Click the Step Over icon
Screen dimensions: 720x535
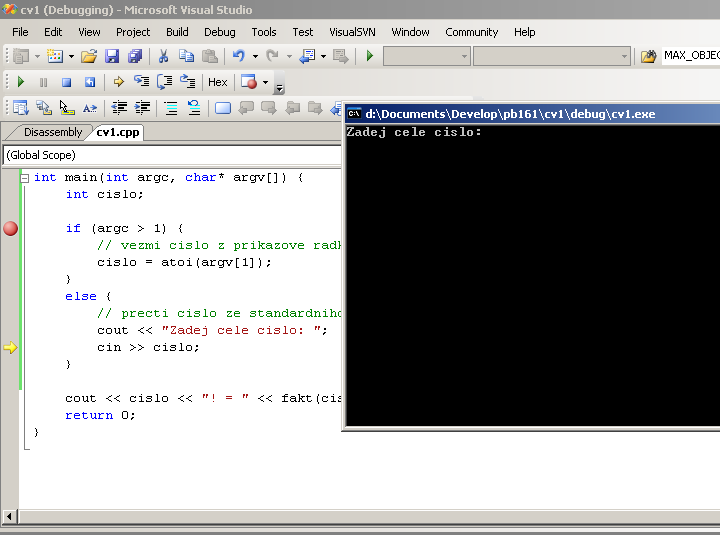[164, 82]
